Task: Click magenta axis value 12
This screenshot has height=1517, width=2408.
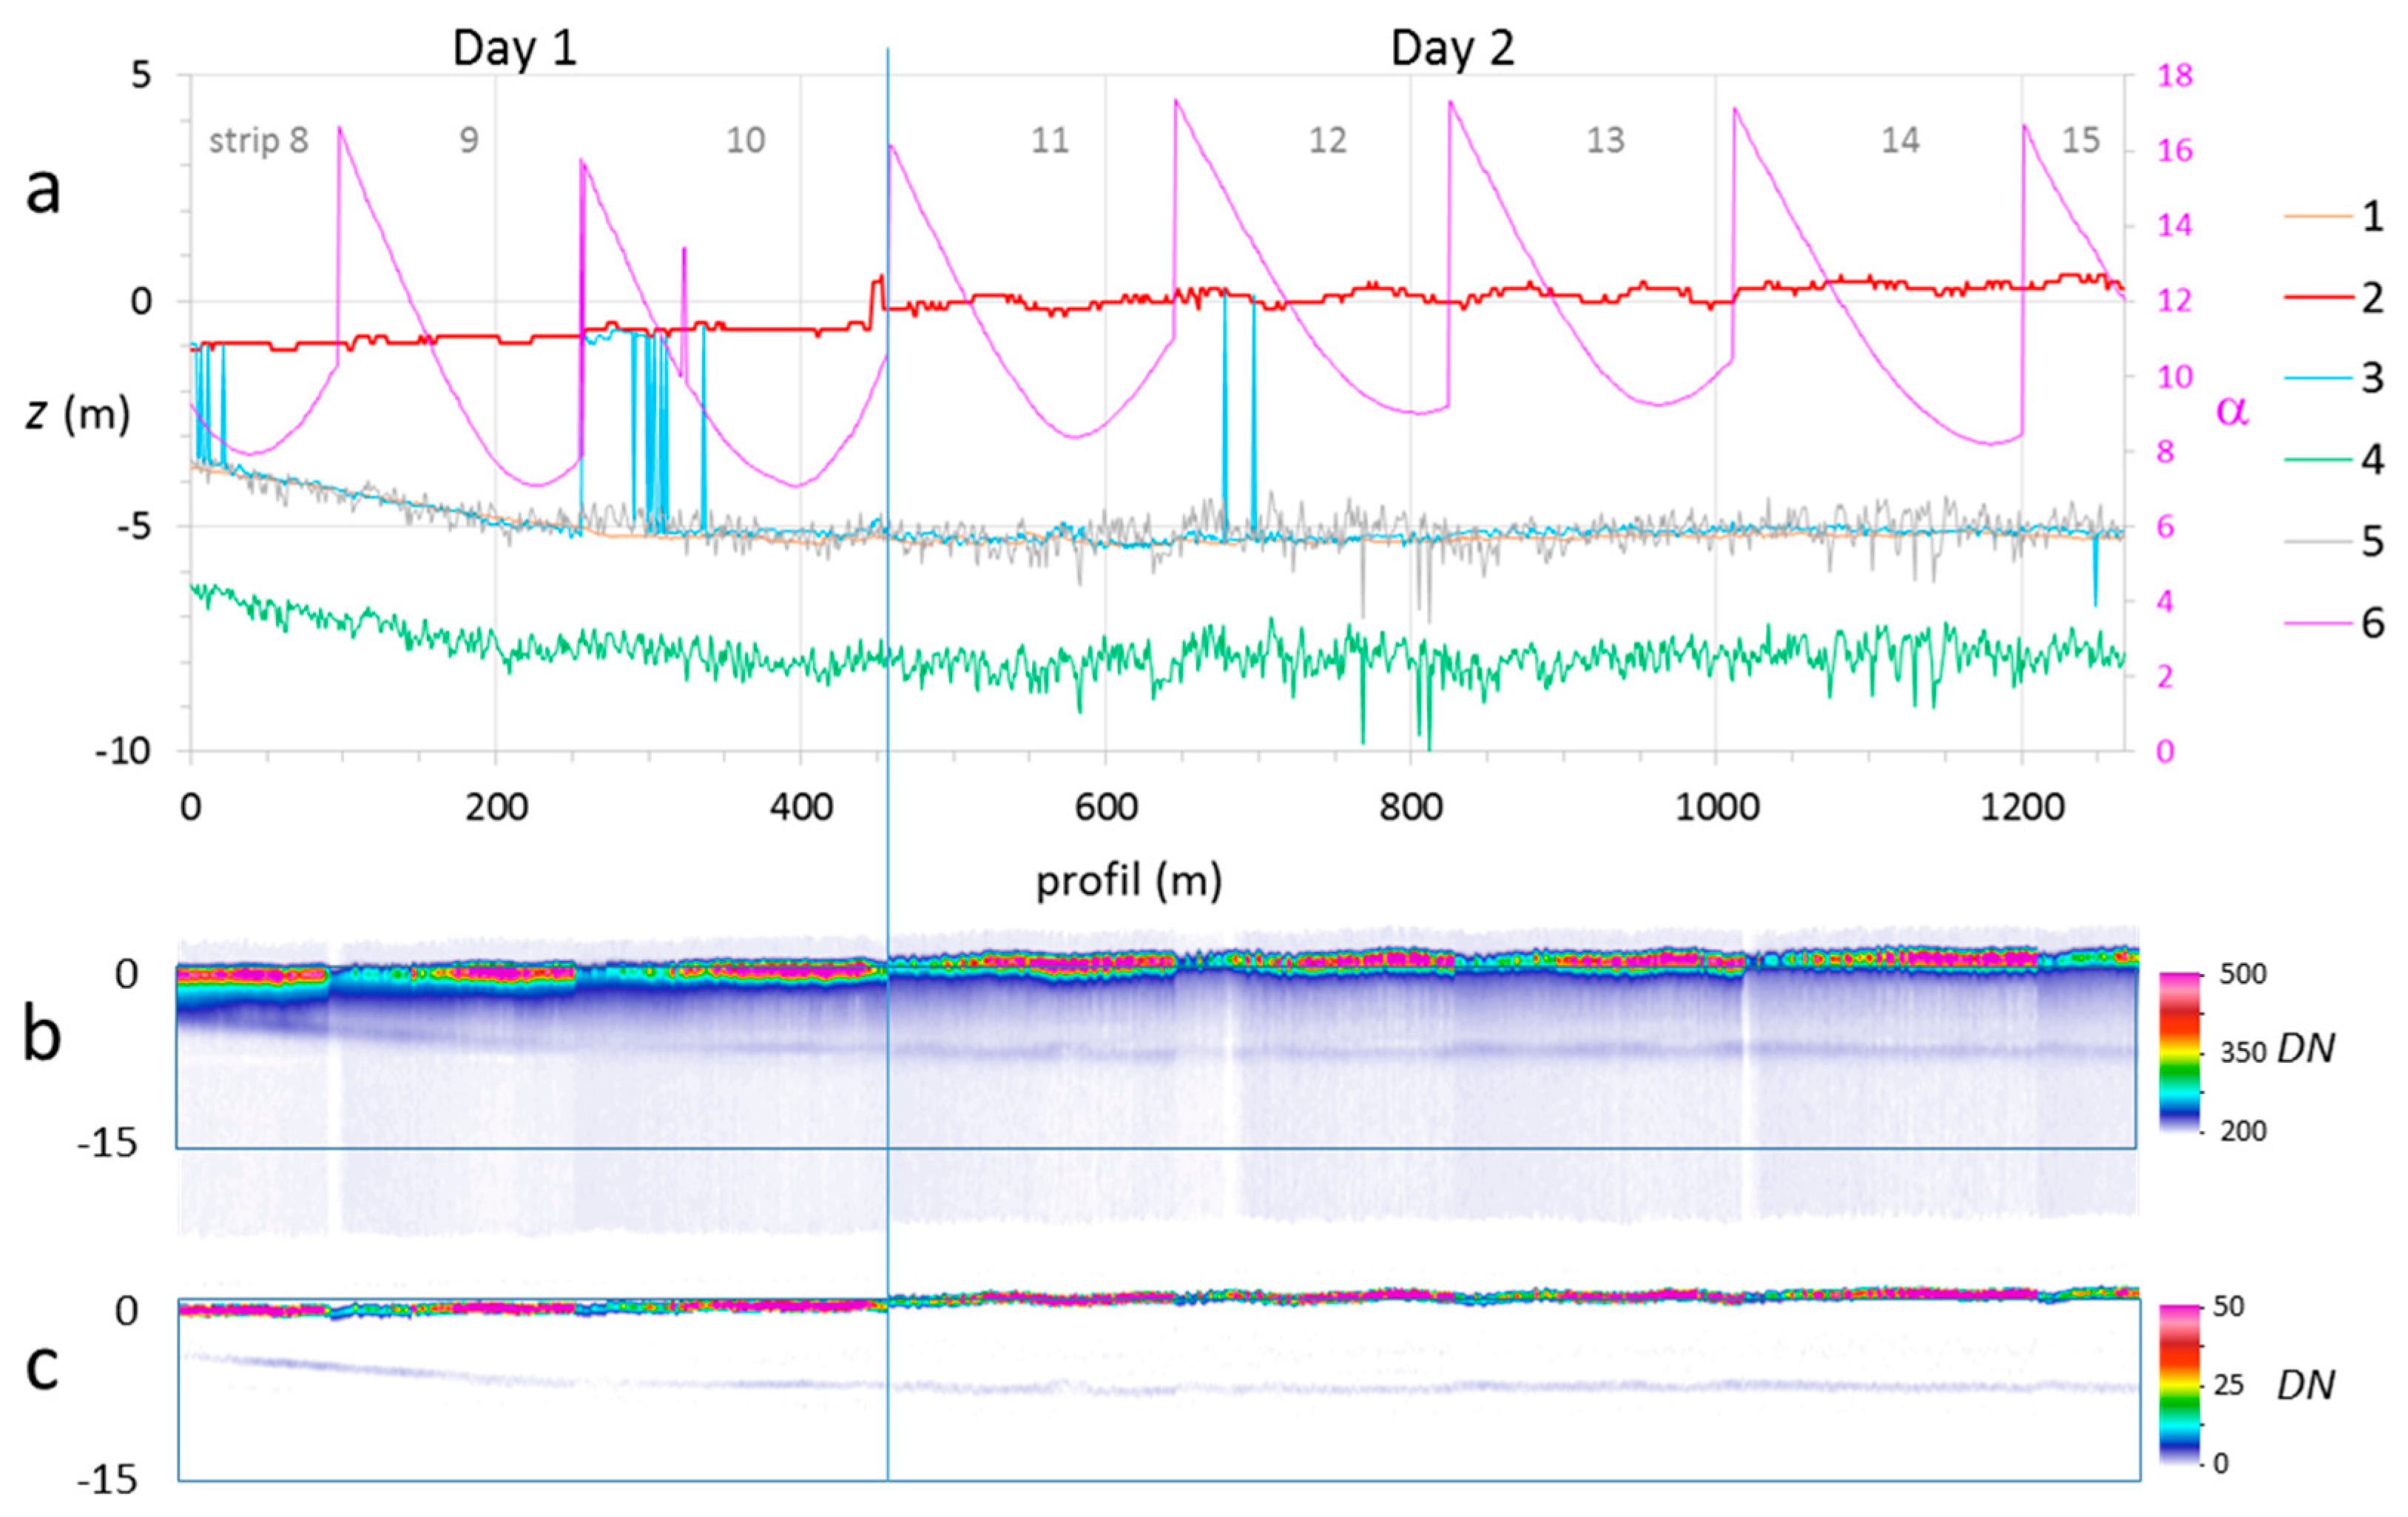Action: [x=2174, y=300]
